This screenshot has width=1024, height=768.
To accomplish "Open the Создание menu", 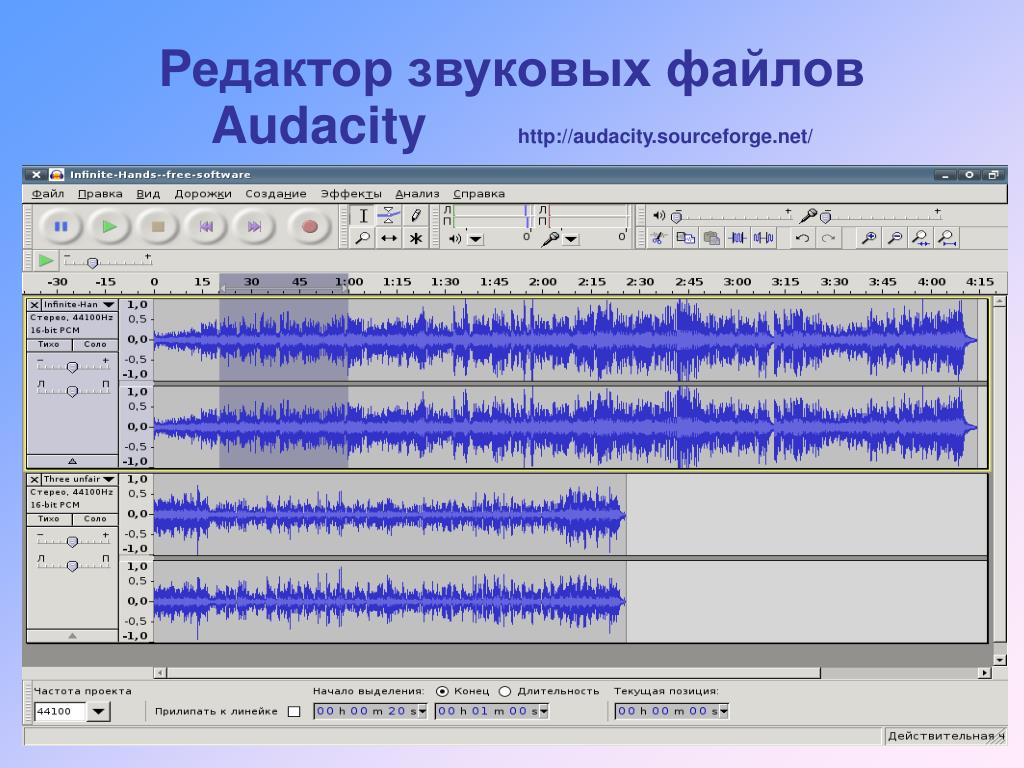I will point(276,193).
